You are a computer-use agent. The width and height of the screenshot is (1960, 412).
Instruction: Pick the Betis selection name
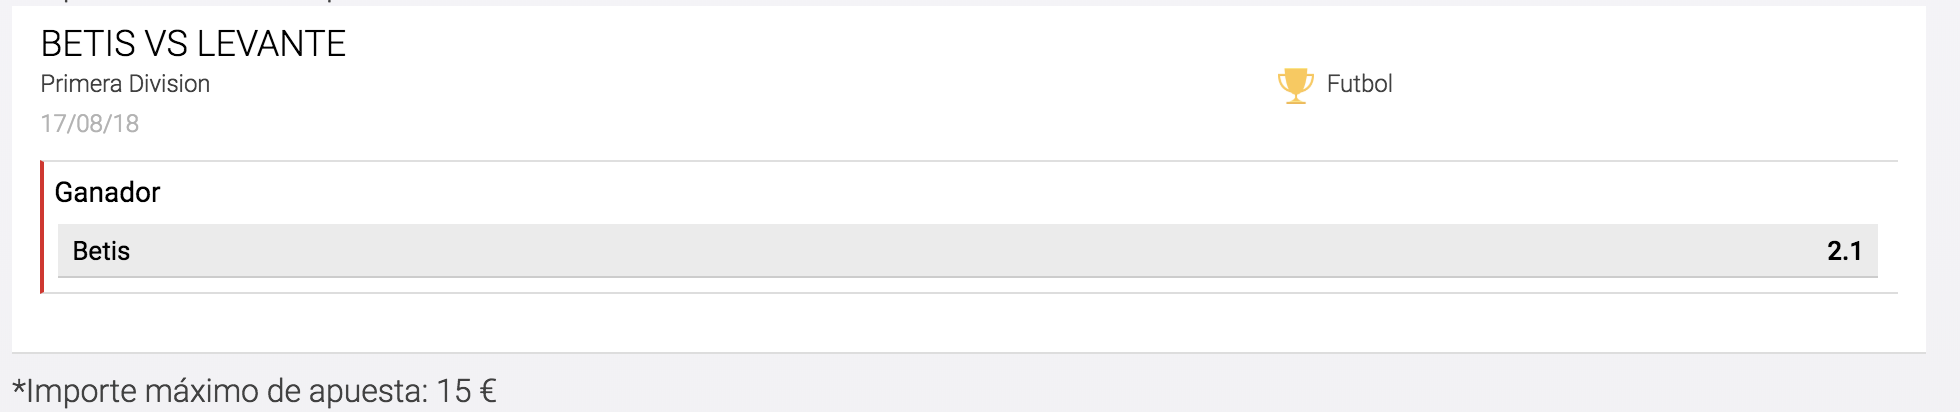(x=101, y=251)
